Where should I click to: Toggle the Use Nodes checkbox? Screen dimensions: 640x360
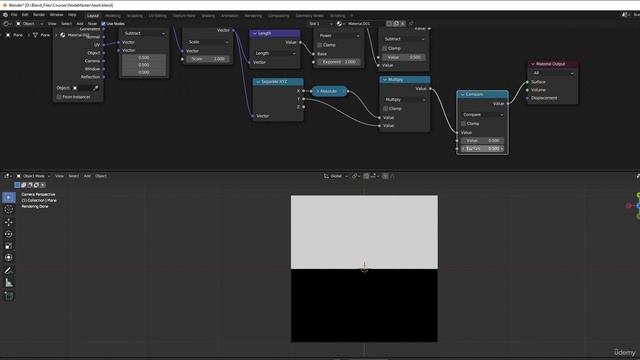pos(103,24)
